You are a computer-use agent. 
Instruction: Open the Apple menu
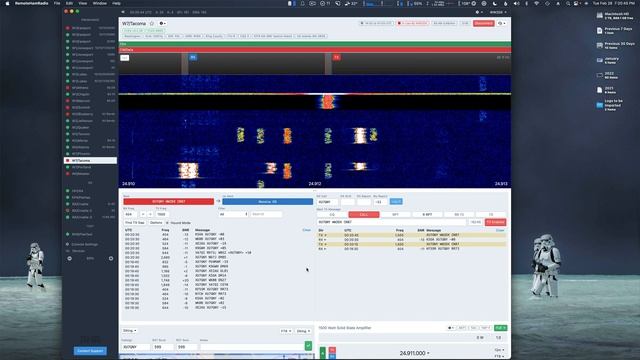tap(7, 3)
